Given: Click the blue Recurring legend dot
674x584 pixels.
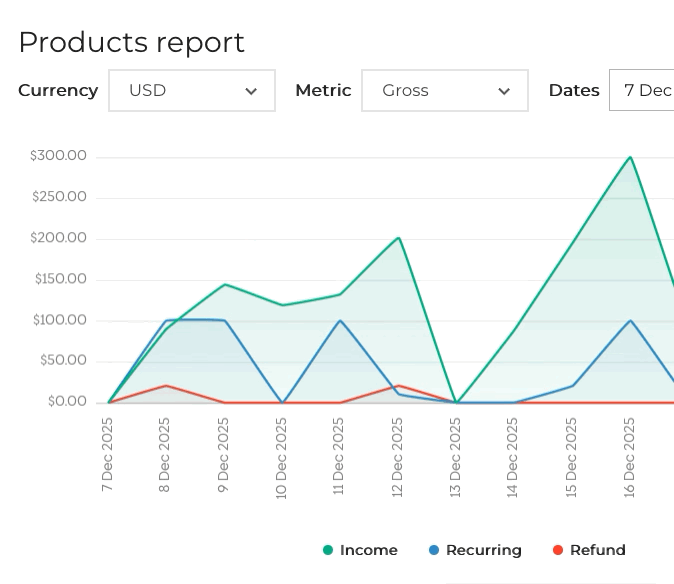Looking at the screenshot, I should [x=434, y=550].
